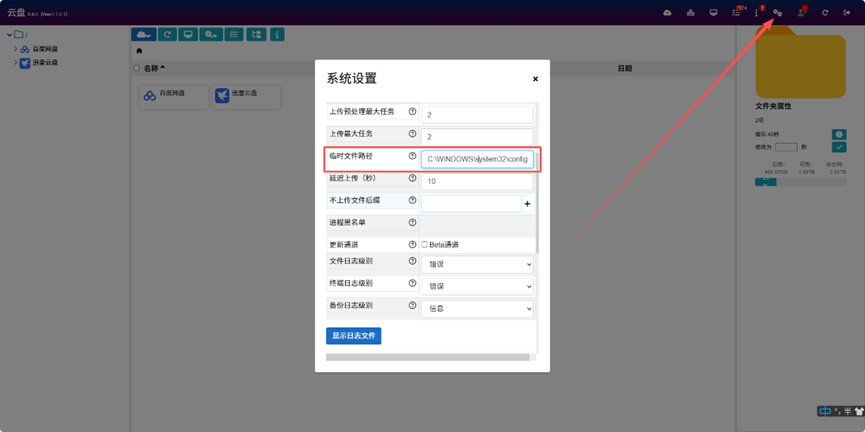Switch to list view toolbar button
This screenshot has width=865, height=432.
tap(234, 34)
